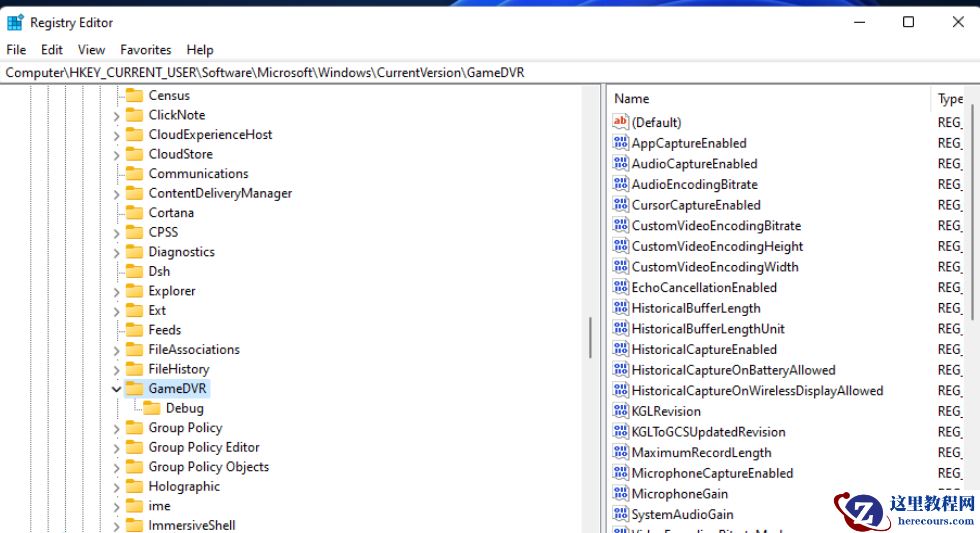This screenshot has height=533, width=980.
Task: Open the Edit menu
Action: coord(51,49)
